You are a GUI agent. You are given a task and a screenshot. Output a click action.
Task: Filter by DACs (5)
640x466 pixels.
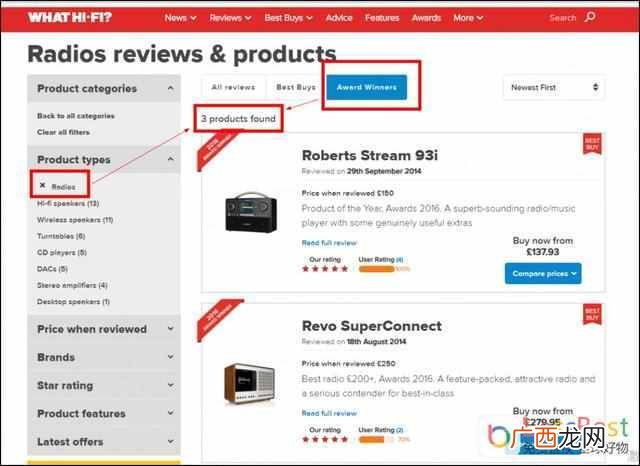point(52,269)
